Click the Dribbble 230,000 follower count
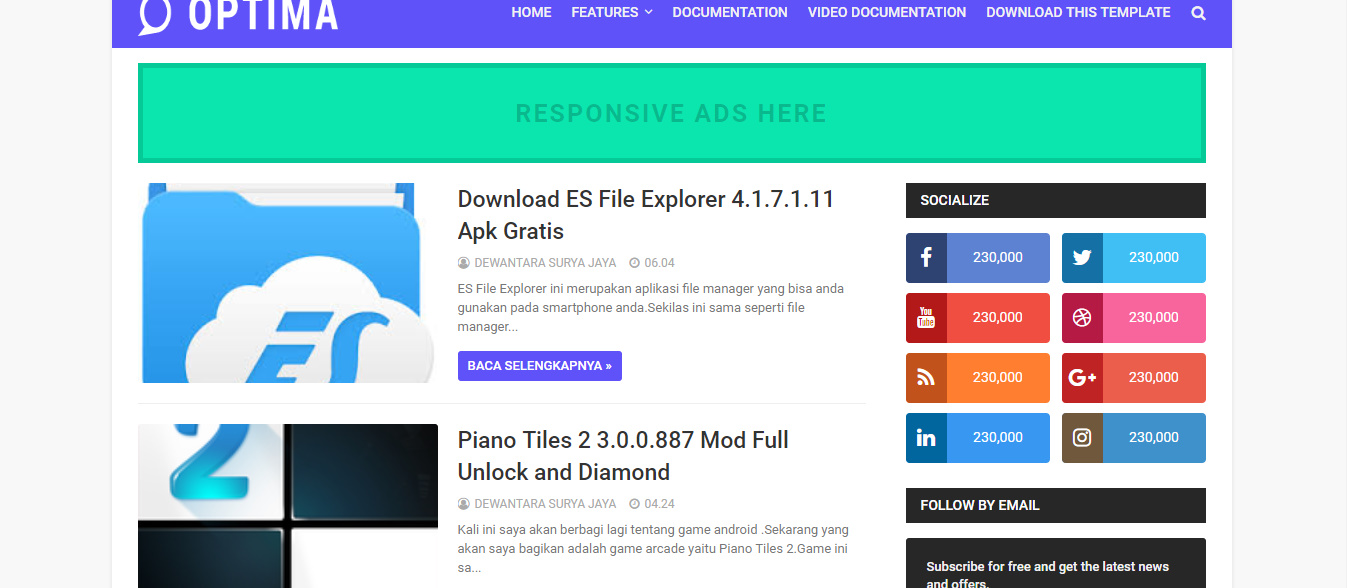Image resolution: width=1347 pixels, height=588 pixels. pyautogui.click(x=1154, y=318)
